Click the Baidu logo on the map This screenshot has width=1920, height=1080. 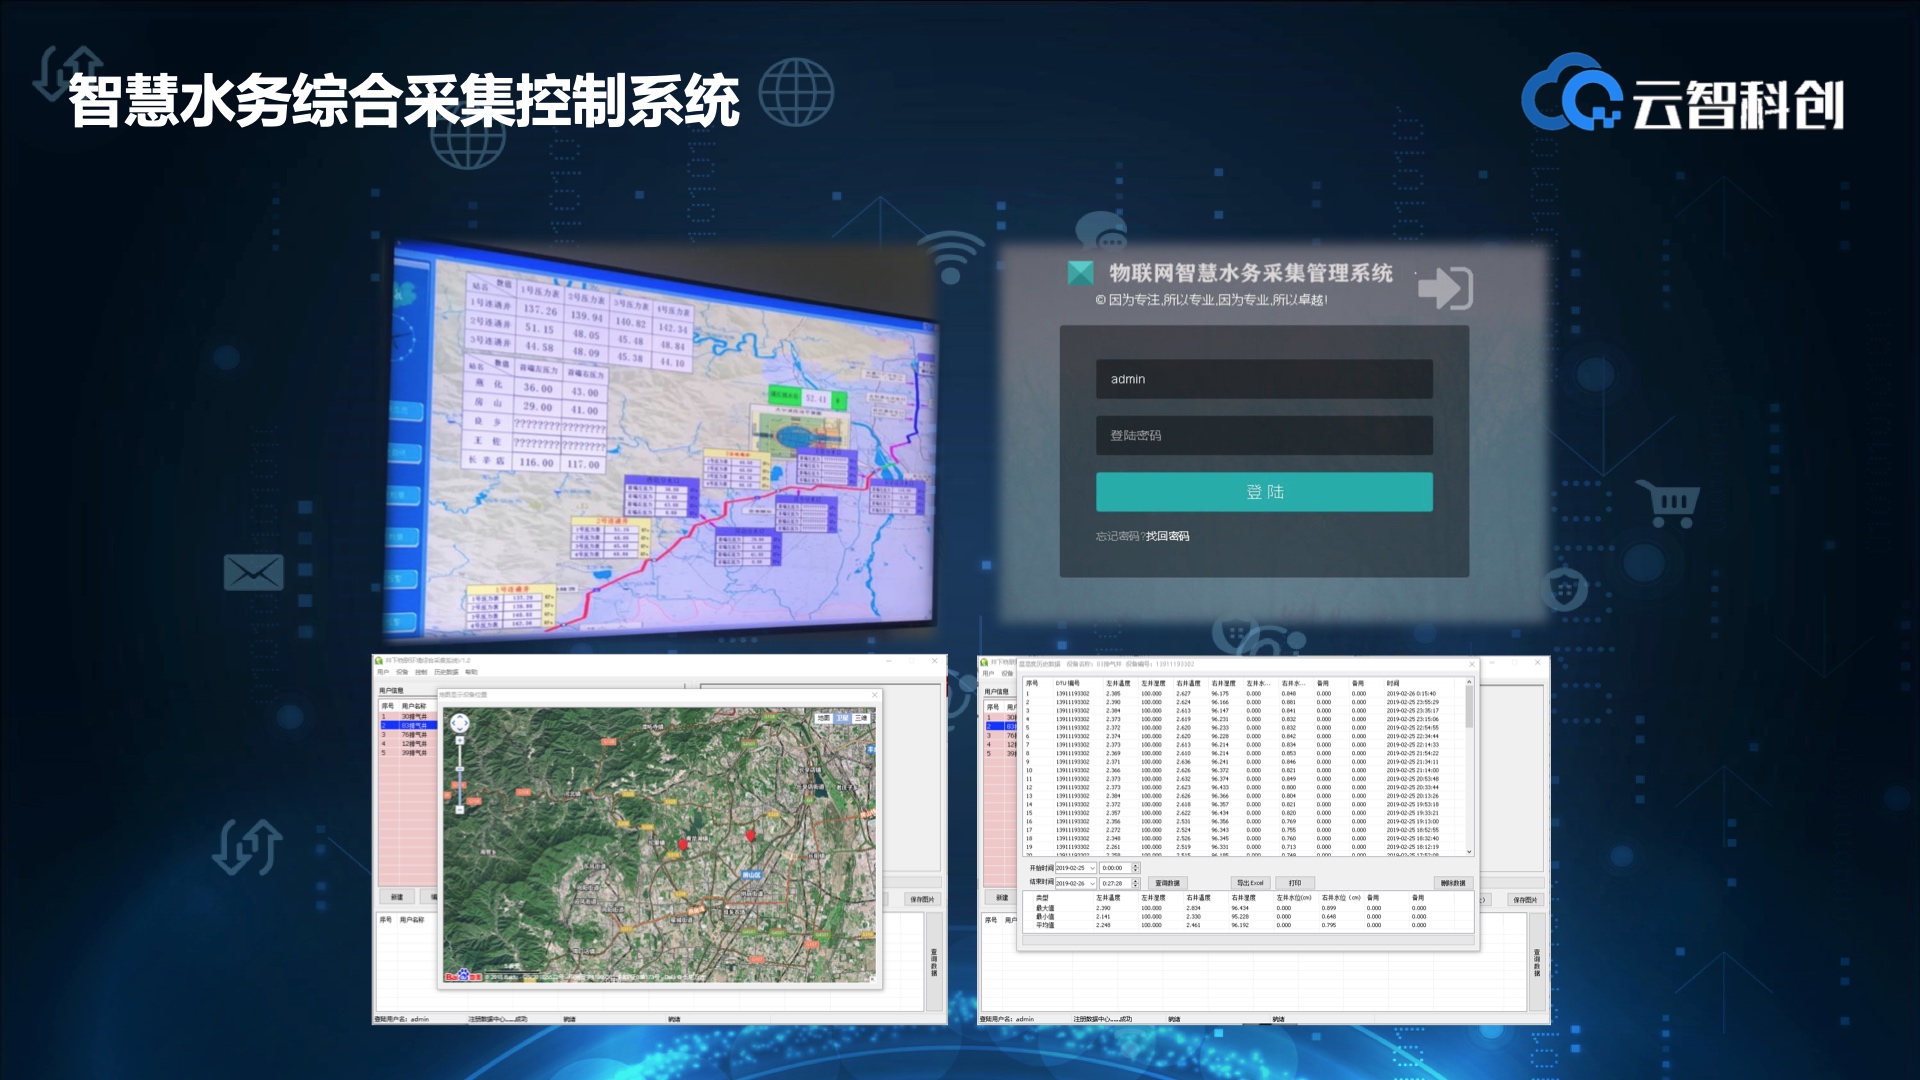click(x=463, y=976)
